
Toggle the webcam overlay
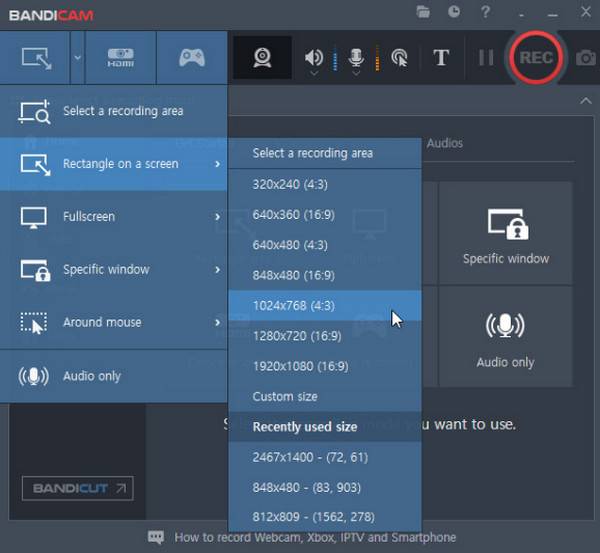point(262,58)
